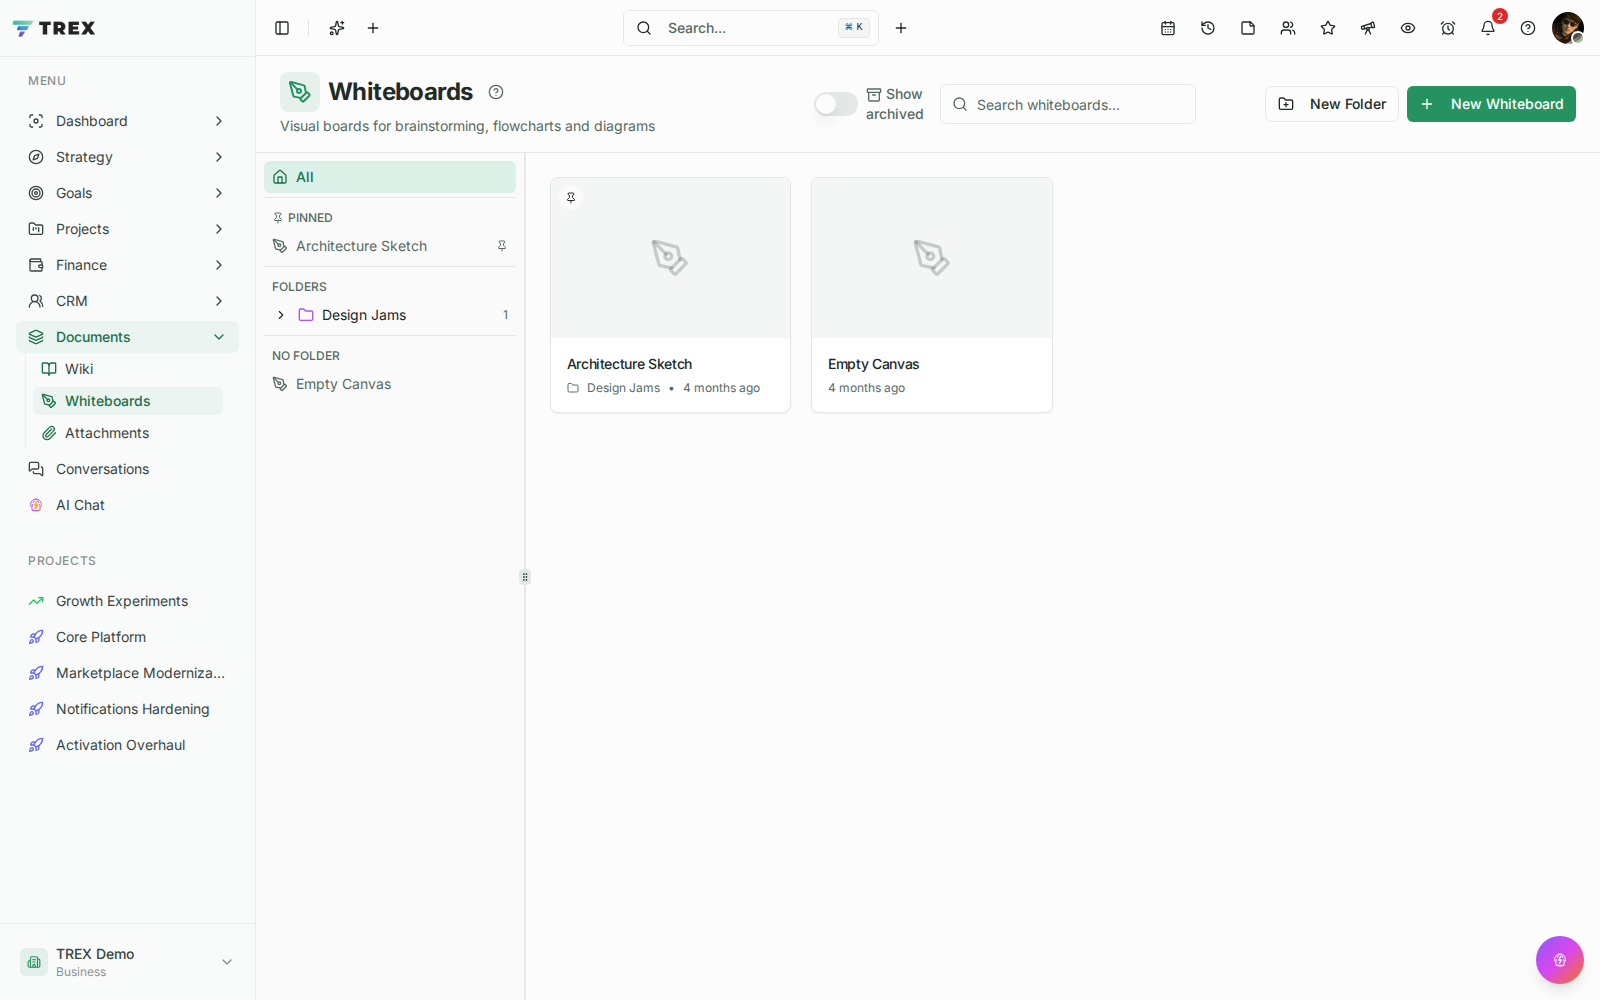Screen dimensions: 1600x1000
Task: Click the plus icon next to global search
Action: click(901, 28)
